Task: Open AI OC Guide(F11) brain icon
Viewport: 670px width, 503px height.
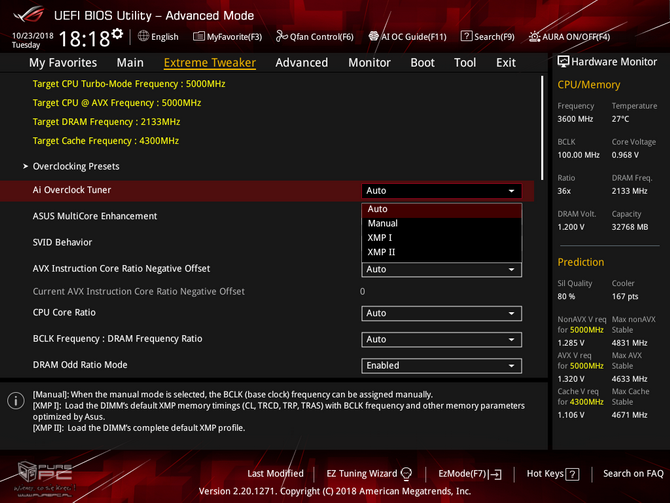Action: pyautogui.click(x=373, y=36)
